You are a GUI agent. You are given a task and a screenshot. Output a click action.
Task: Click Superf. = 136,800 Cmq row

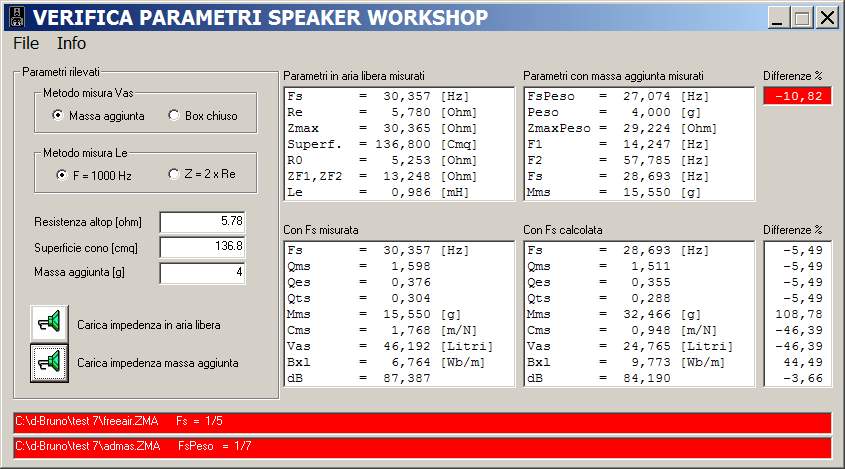pyautogui.click(x=382, y=144)
